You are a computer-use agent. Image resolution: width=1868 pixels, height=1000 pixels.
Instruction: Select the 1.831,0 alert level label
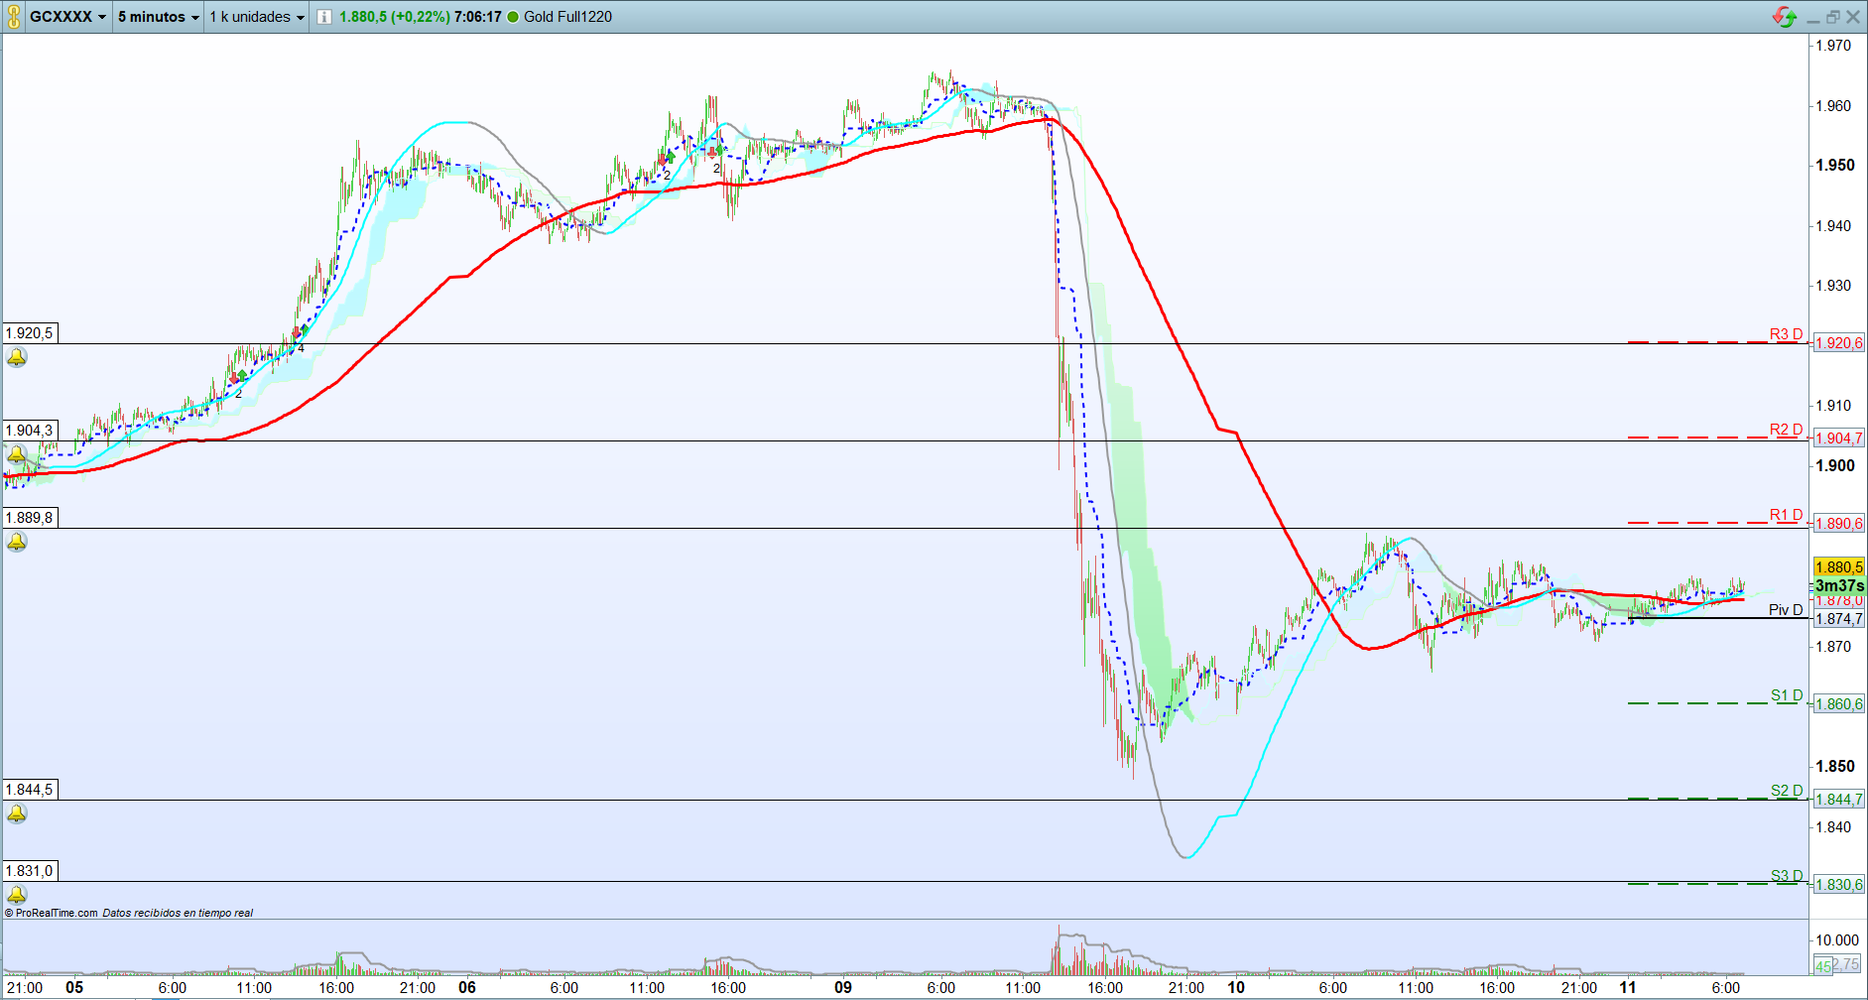[x=30, y=871]
